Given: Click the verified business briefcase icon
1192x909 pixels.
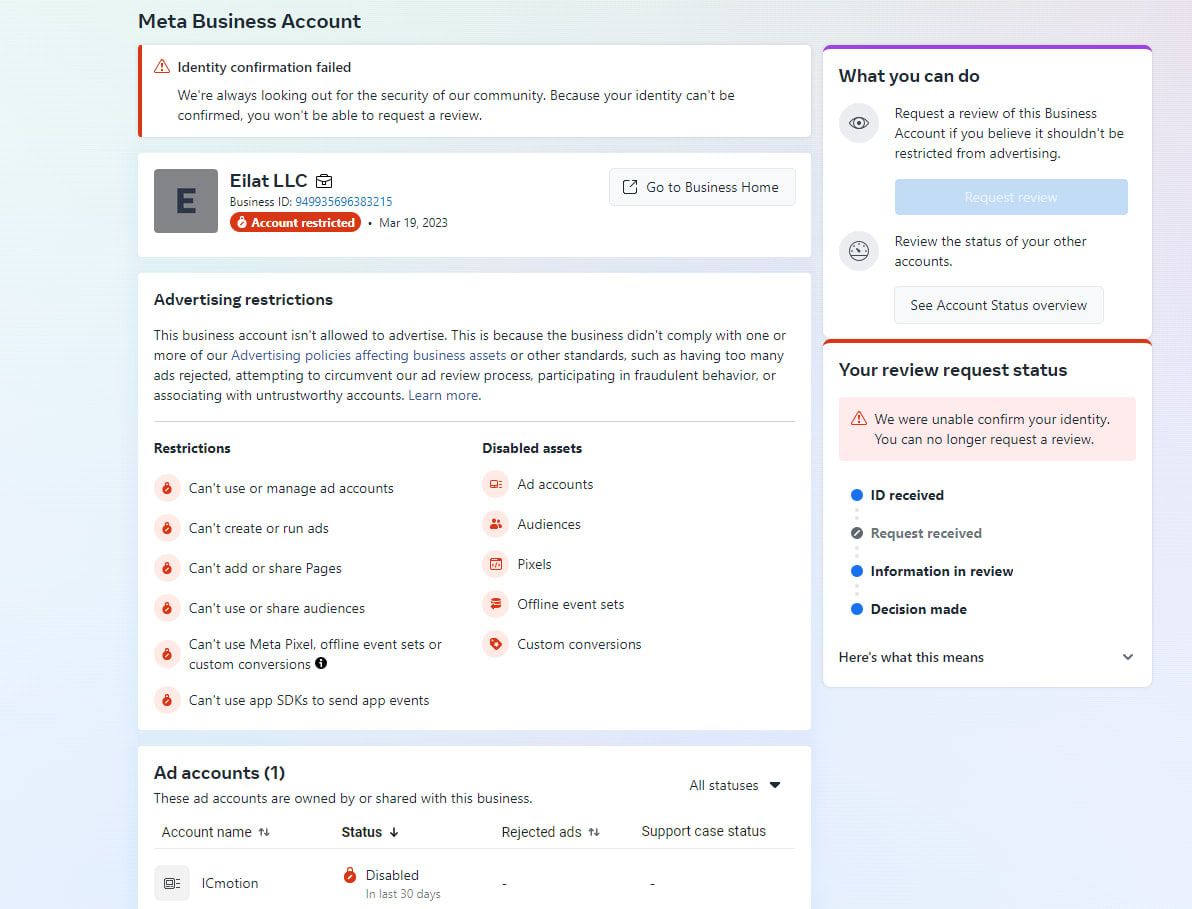Looking at the screenshot, I should [x=324, y=181].
